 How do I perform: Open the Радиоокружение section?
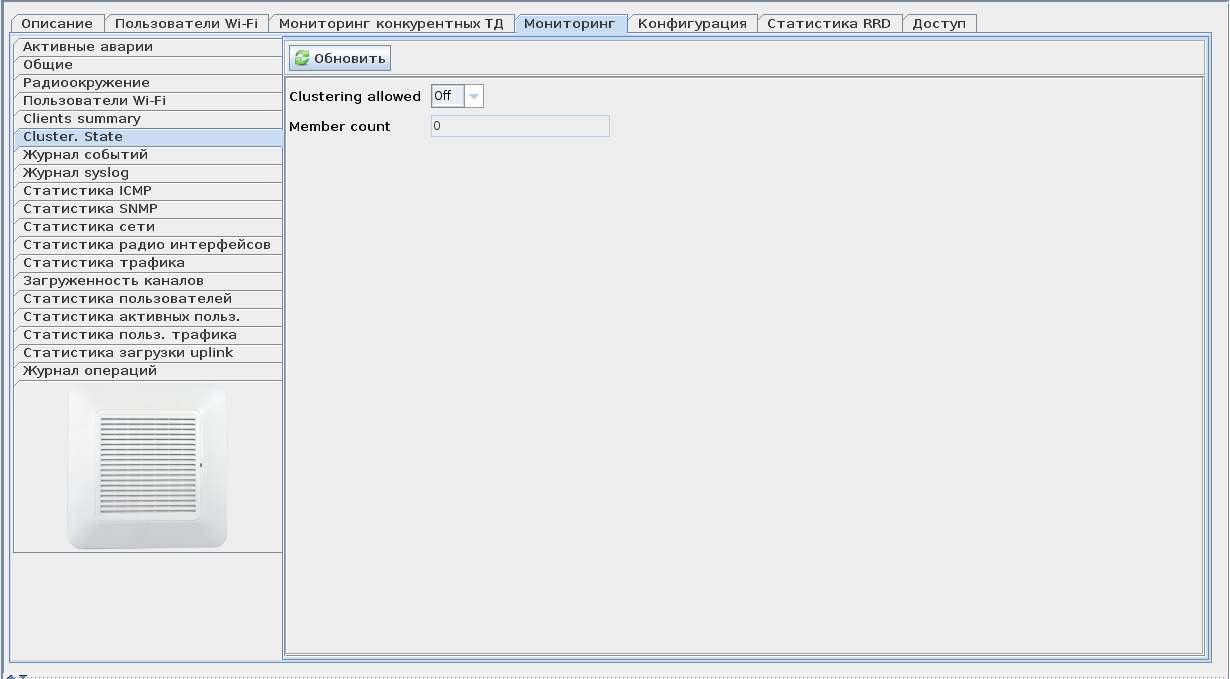point(148,83)
